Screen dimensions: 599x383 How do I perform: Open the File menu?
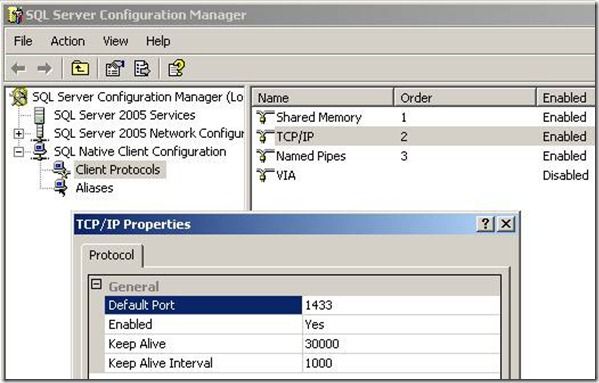tap(23, 41)
